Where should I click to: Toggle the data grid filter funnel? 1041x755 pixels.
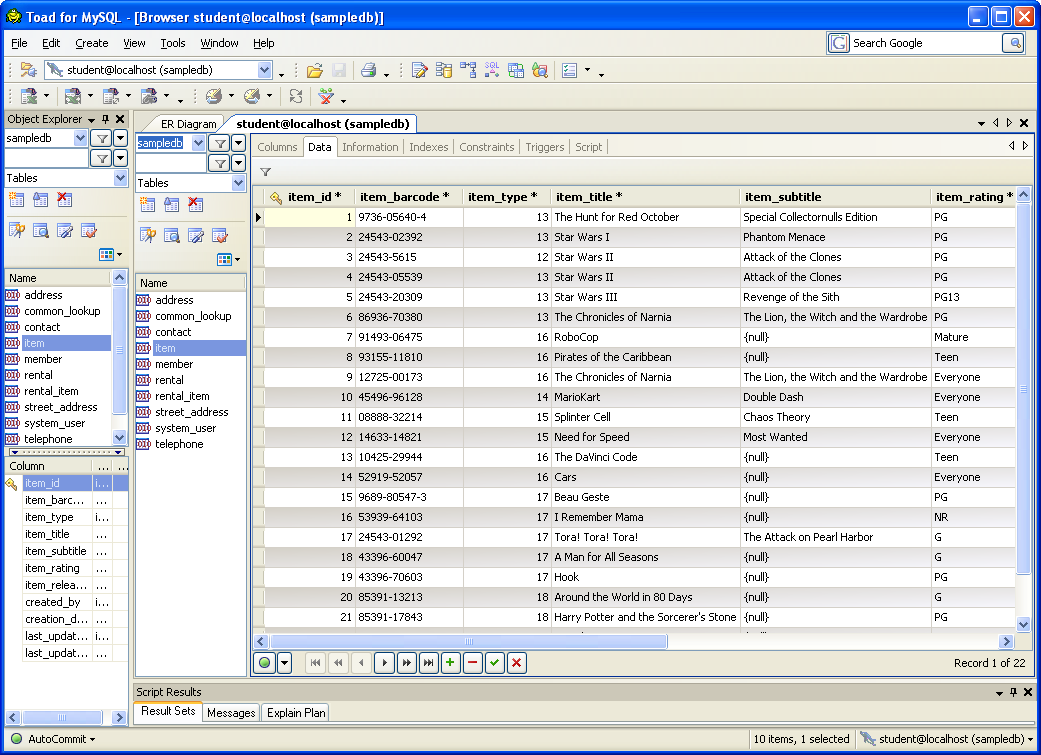(x=265, y=171)
